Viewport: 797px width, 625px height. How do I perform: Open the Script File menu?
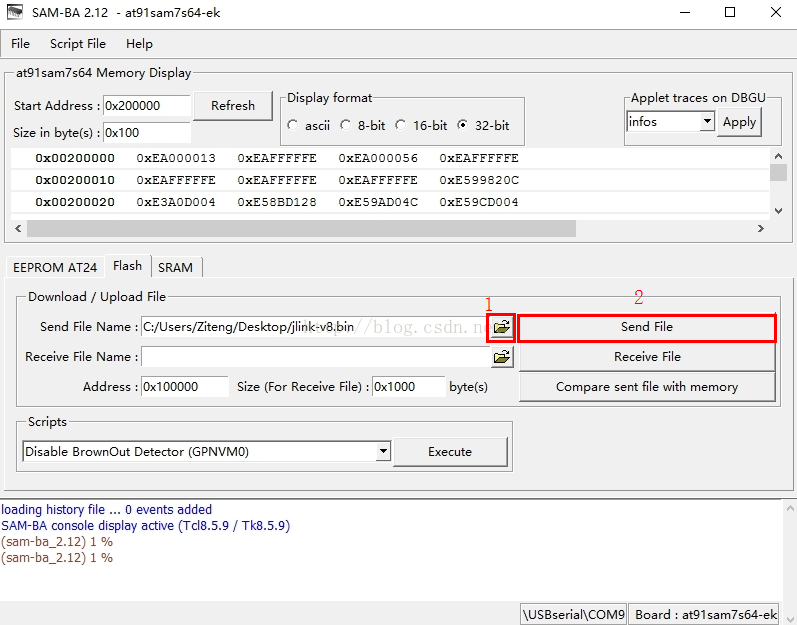coord(78,44)
